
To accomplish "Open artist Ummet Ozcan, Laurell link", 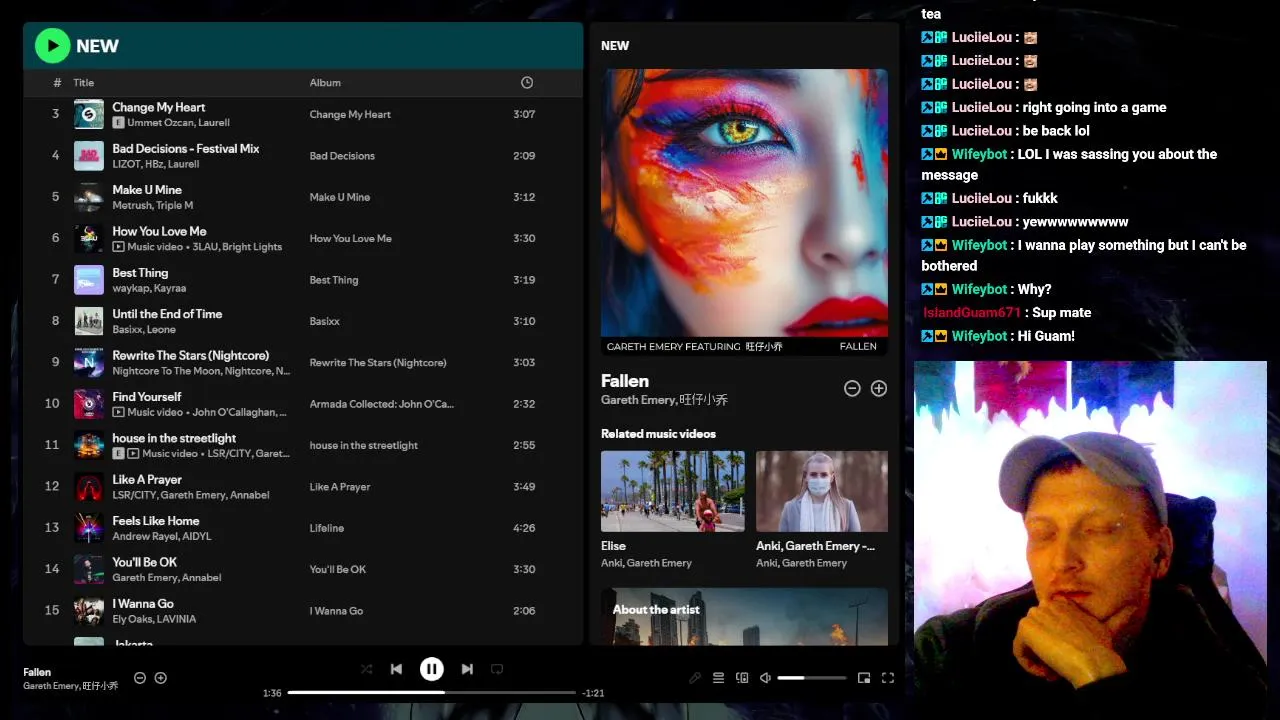I will click(x=178, y=123).
